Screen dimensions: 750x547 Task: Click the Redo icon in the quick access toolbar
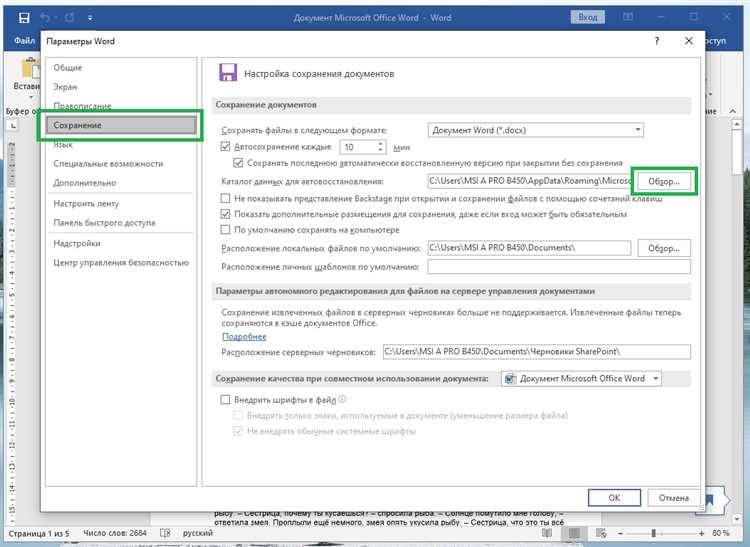coord(70,18)
